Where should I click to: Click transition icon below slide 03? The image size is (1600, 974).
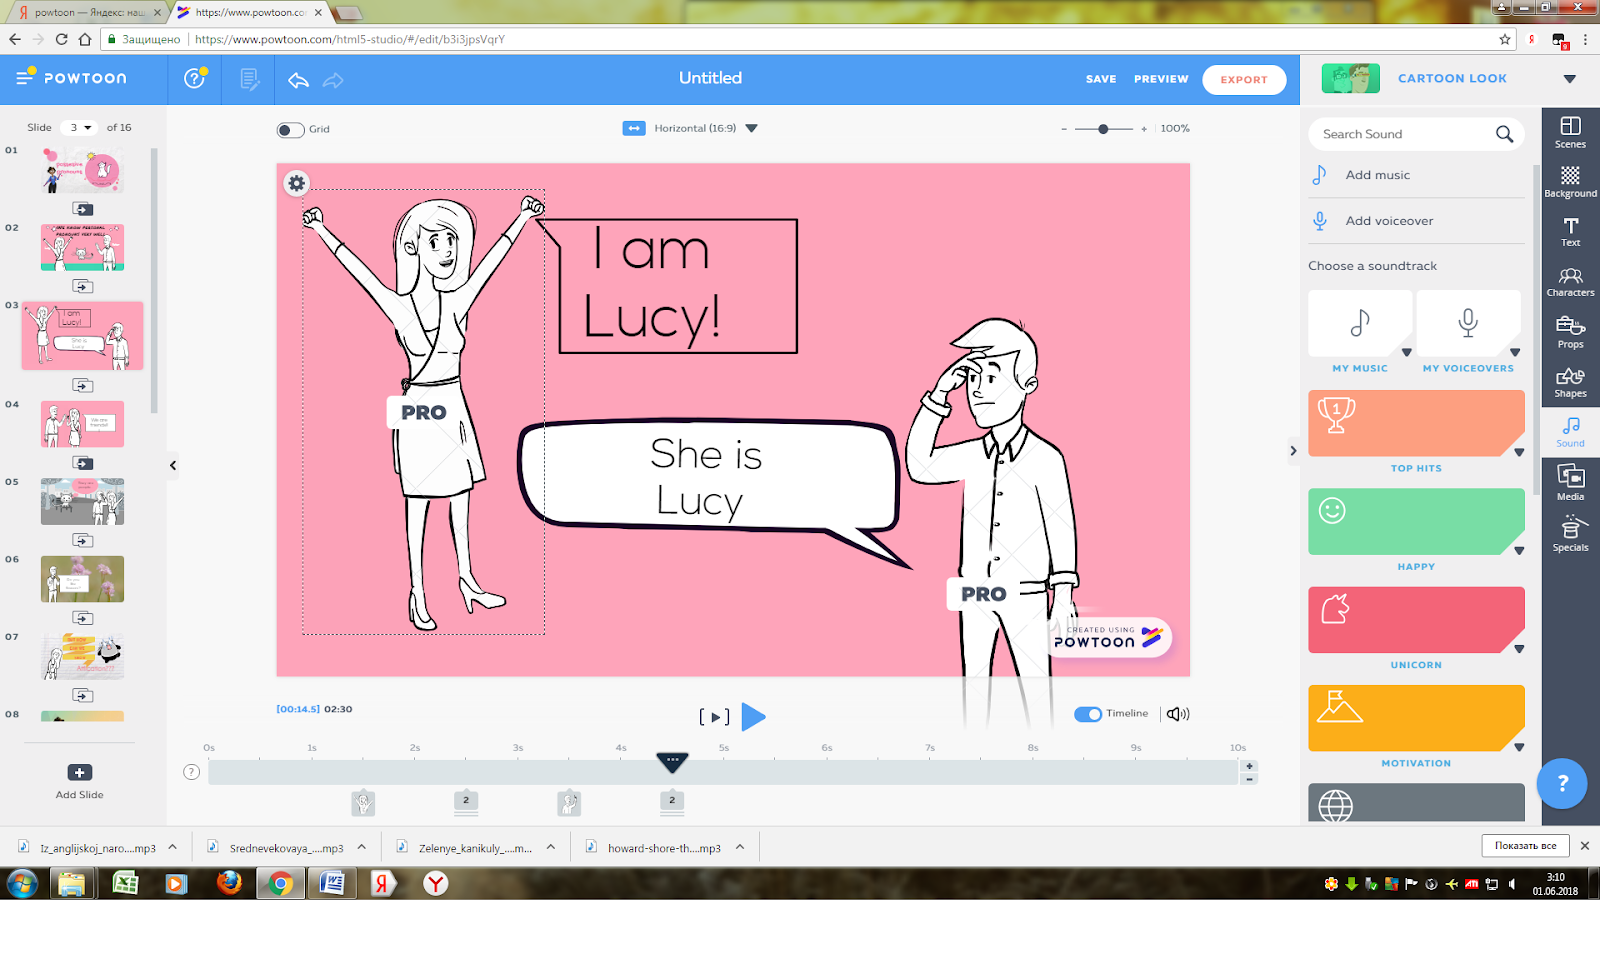pos(83,386)
